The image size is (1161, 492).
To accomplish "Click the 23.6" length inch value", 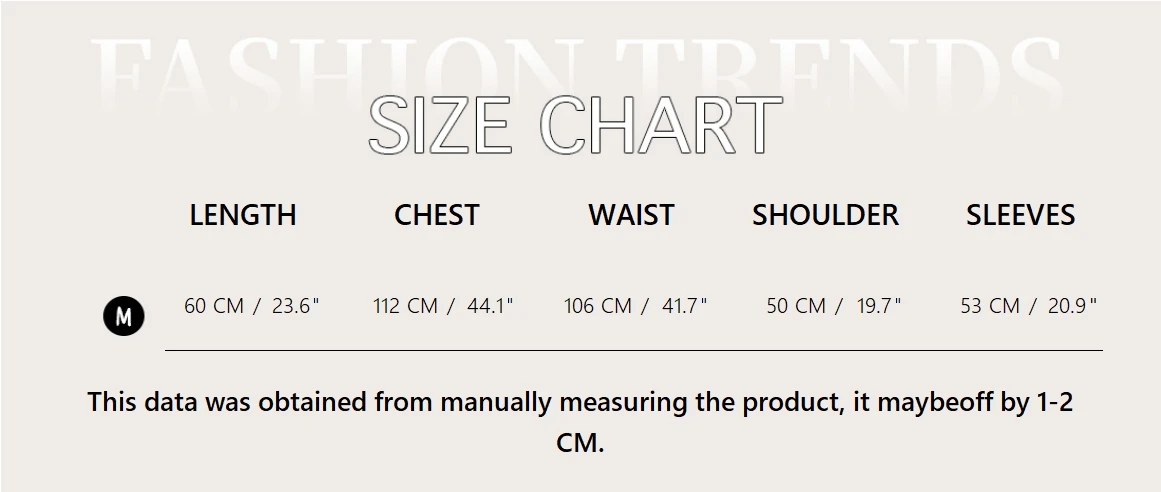I will pos(295,306).
